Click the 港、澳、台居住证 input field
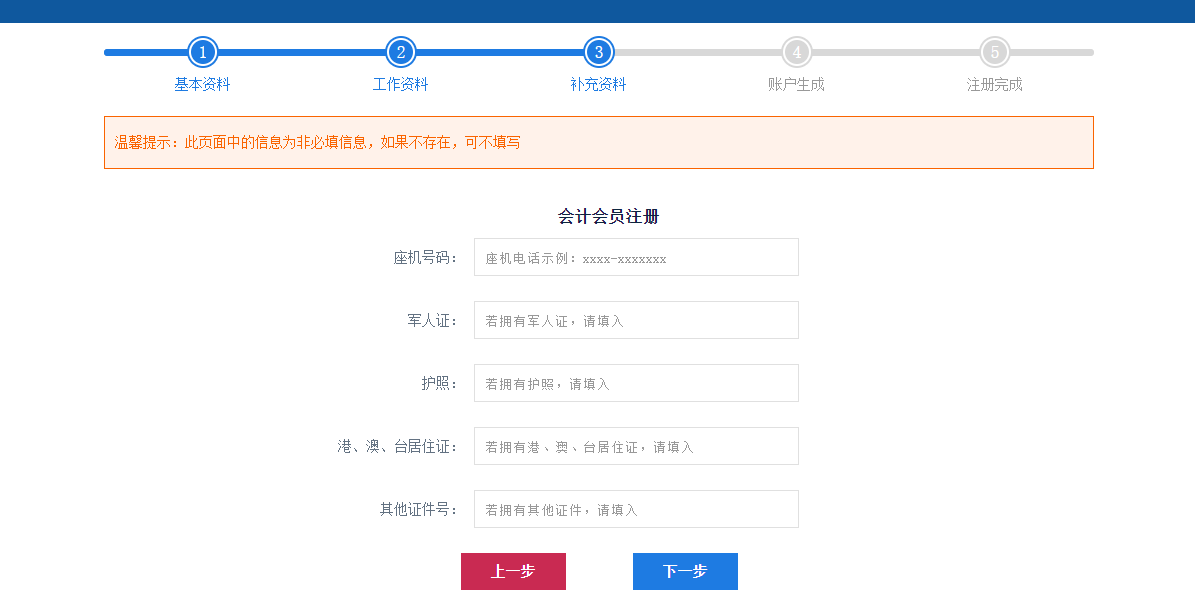 [x=636, y=446]
